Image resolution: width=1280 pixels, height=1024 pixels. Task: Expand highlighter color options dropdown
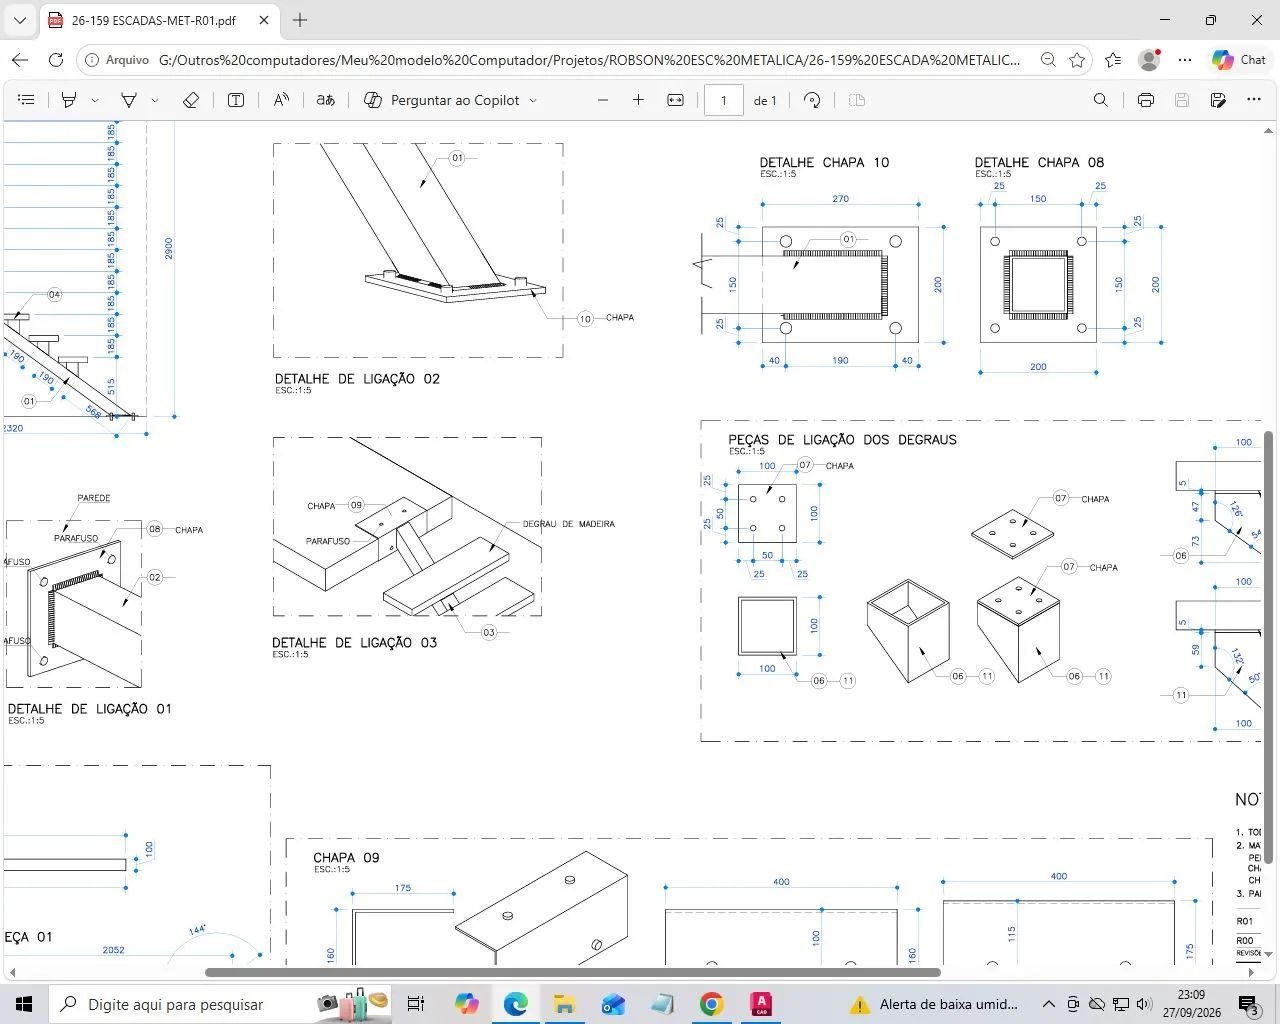pos(95,100)
